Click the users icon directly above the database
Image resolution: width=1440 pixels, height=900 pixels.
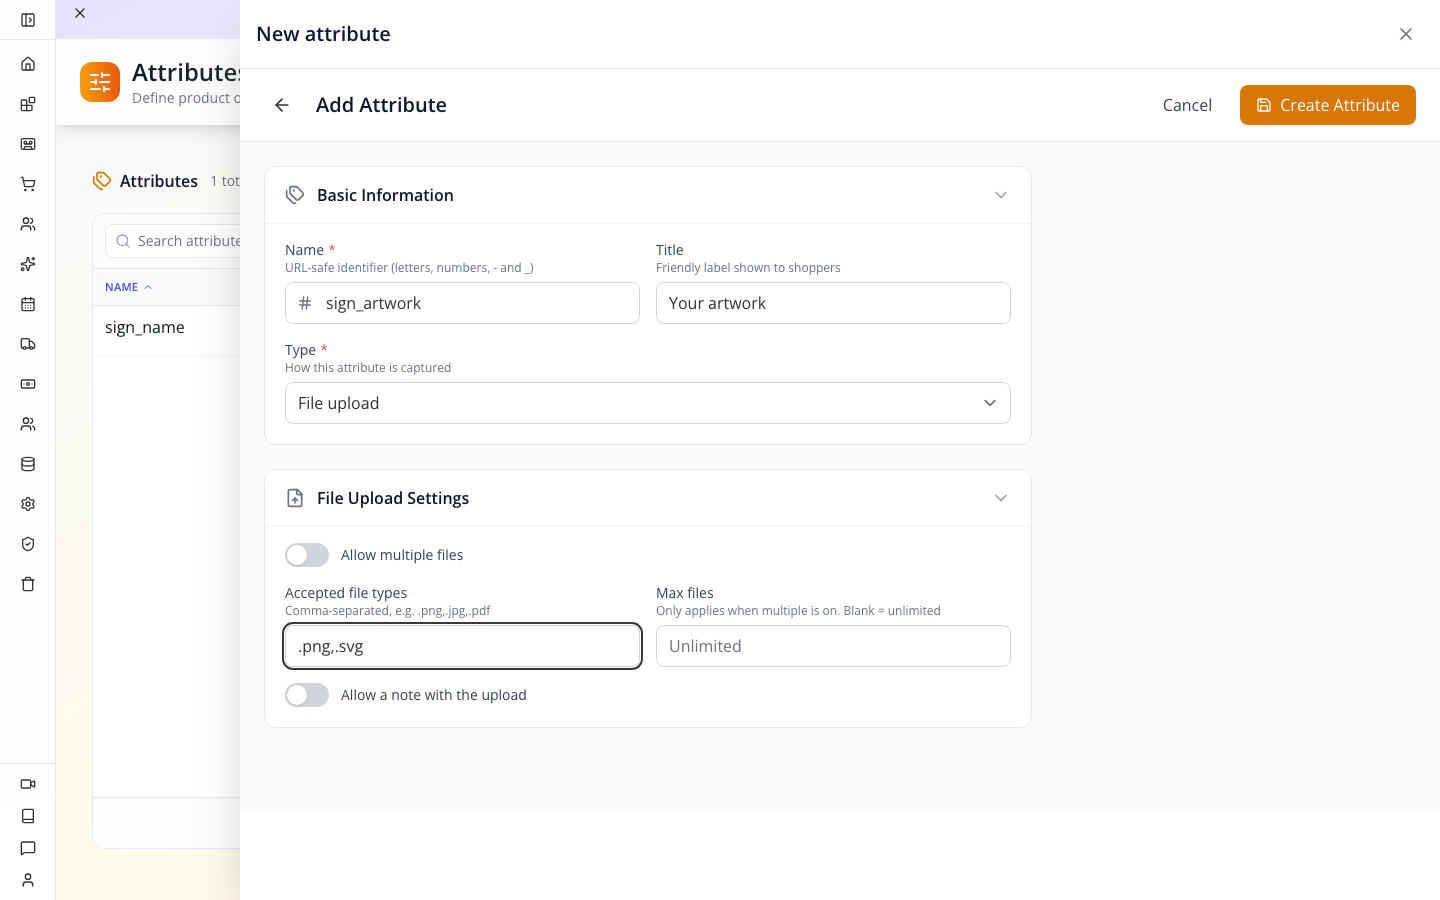pyautogui.click(x=28, y=424)
